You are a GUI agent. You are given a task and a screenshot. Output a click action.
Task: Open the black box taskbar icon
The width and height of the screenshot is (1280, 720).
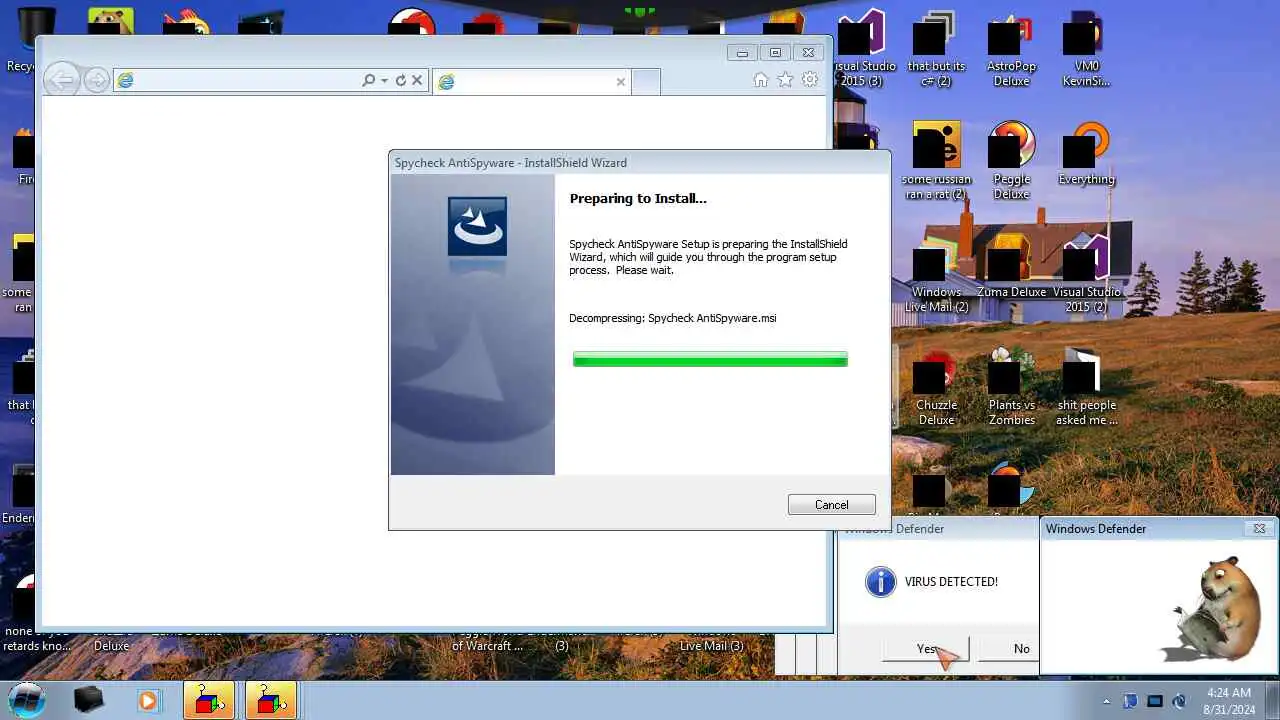point(88,700)
